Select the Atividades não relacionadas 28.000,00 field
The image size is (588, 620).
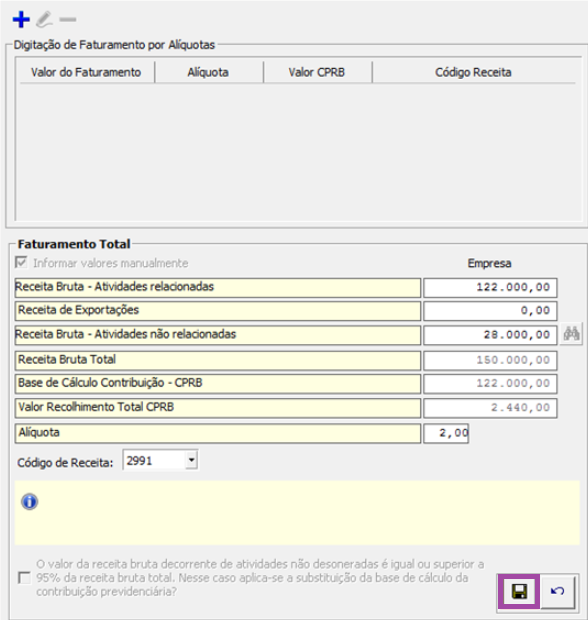tap(490, 335)
